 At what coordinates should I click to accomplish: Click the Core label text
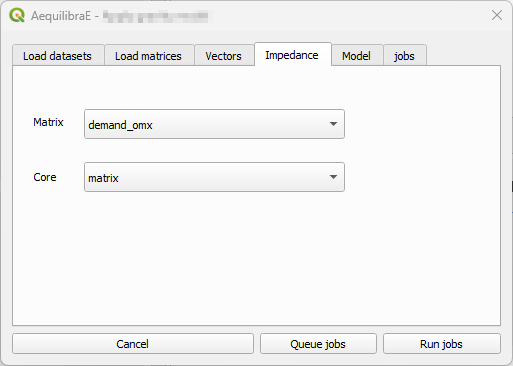(x=45, y=177)
